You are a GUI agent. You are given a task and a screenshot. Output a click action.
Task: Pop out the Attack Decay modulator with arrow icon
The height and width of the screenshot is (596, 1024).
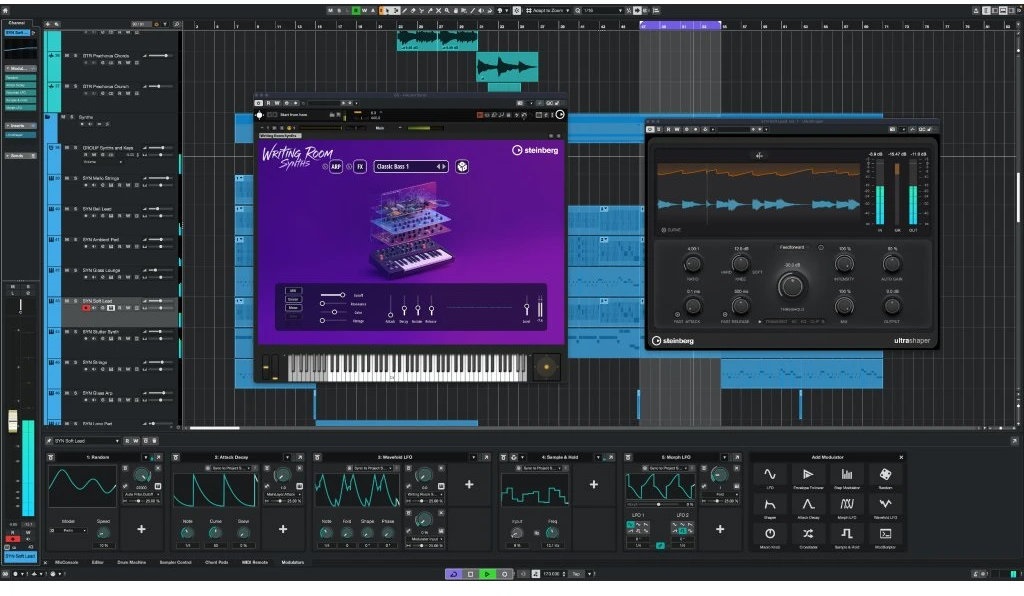coord(299,458)
